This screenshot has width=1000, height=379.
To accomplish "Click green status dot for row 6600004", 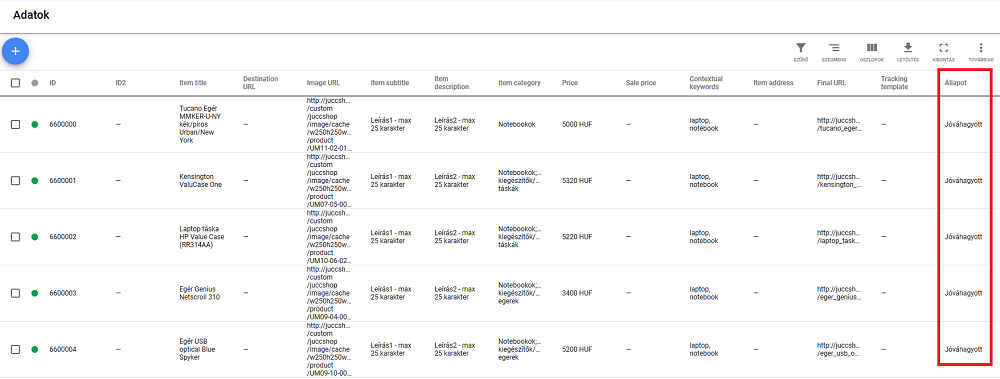I will (x=34, y=350).
